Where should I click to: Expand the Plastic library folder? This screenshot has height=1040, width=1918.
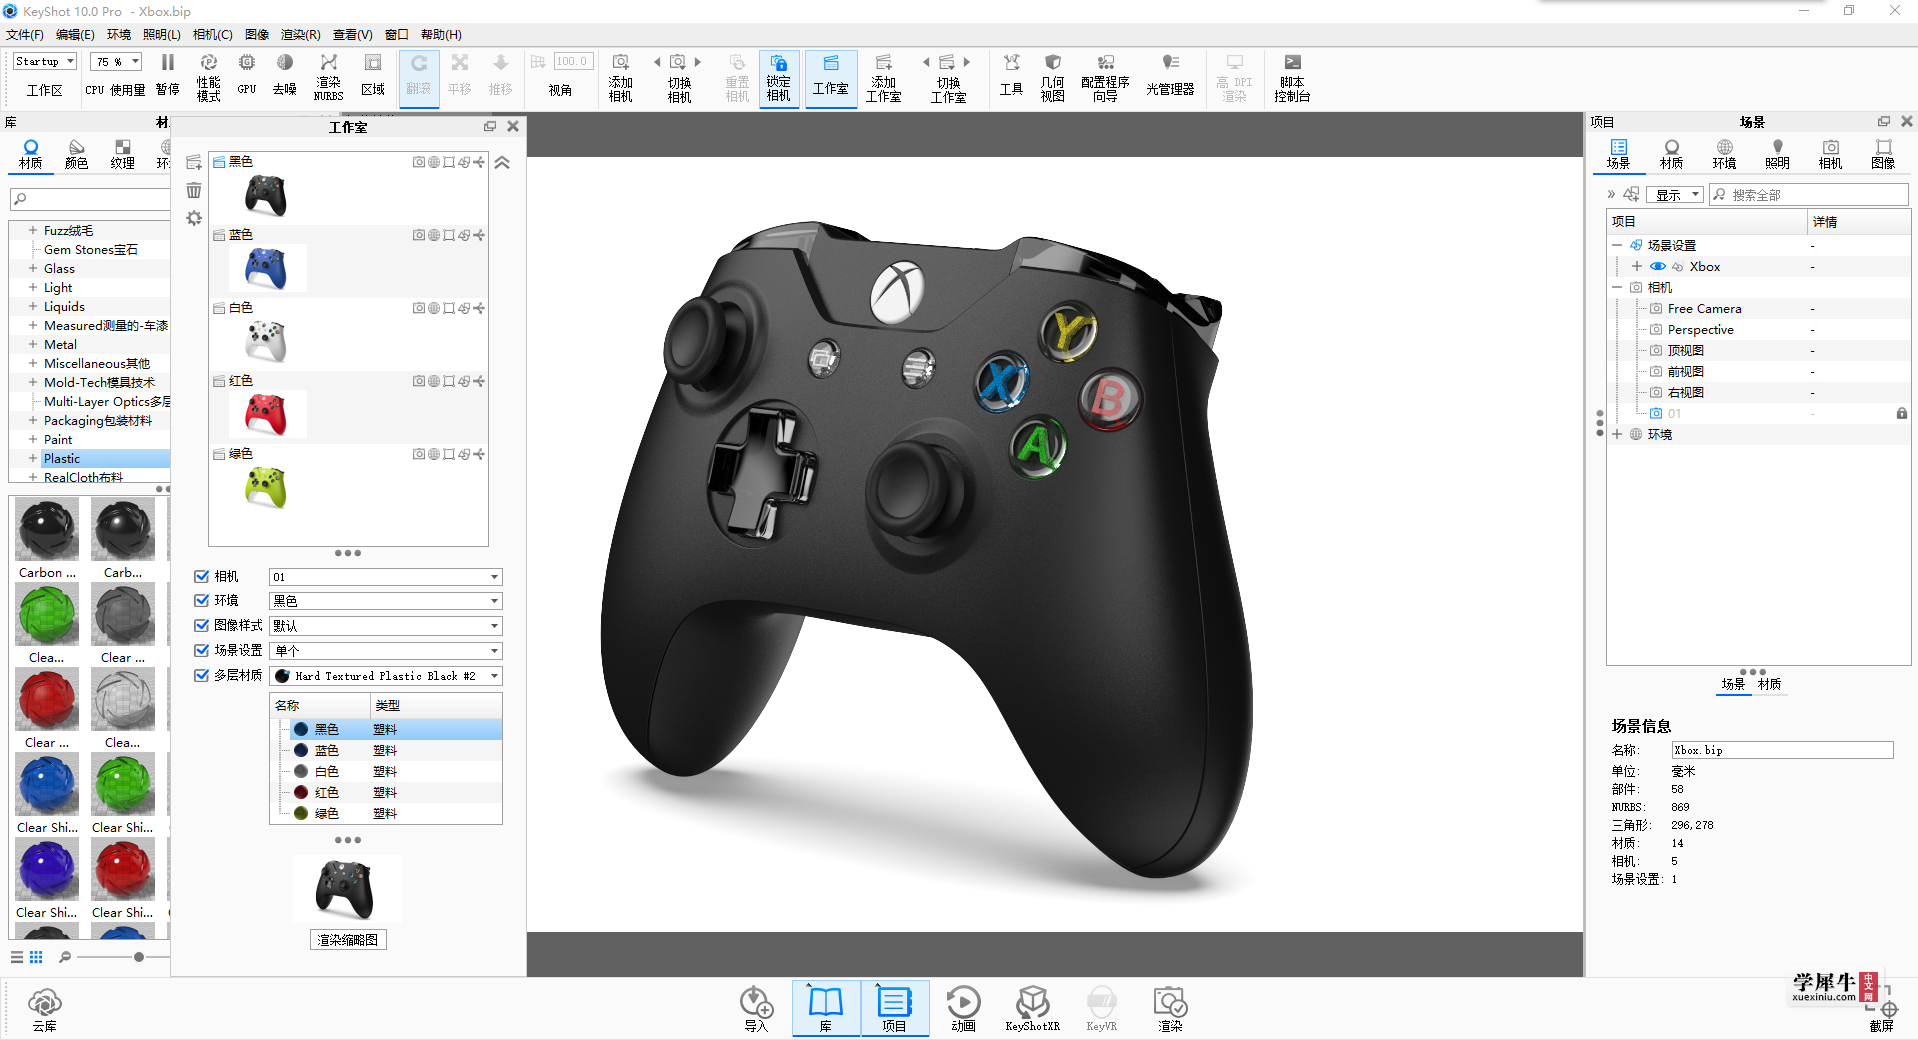click(x=32, y=458)
